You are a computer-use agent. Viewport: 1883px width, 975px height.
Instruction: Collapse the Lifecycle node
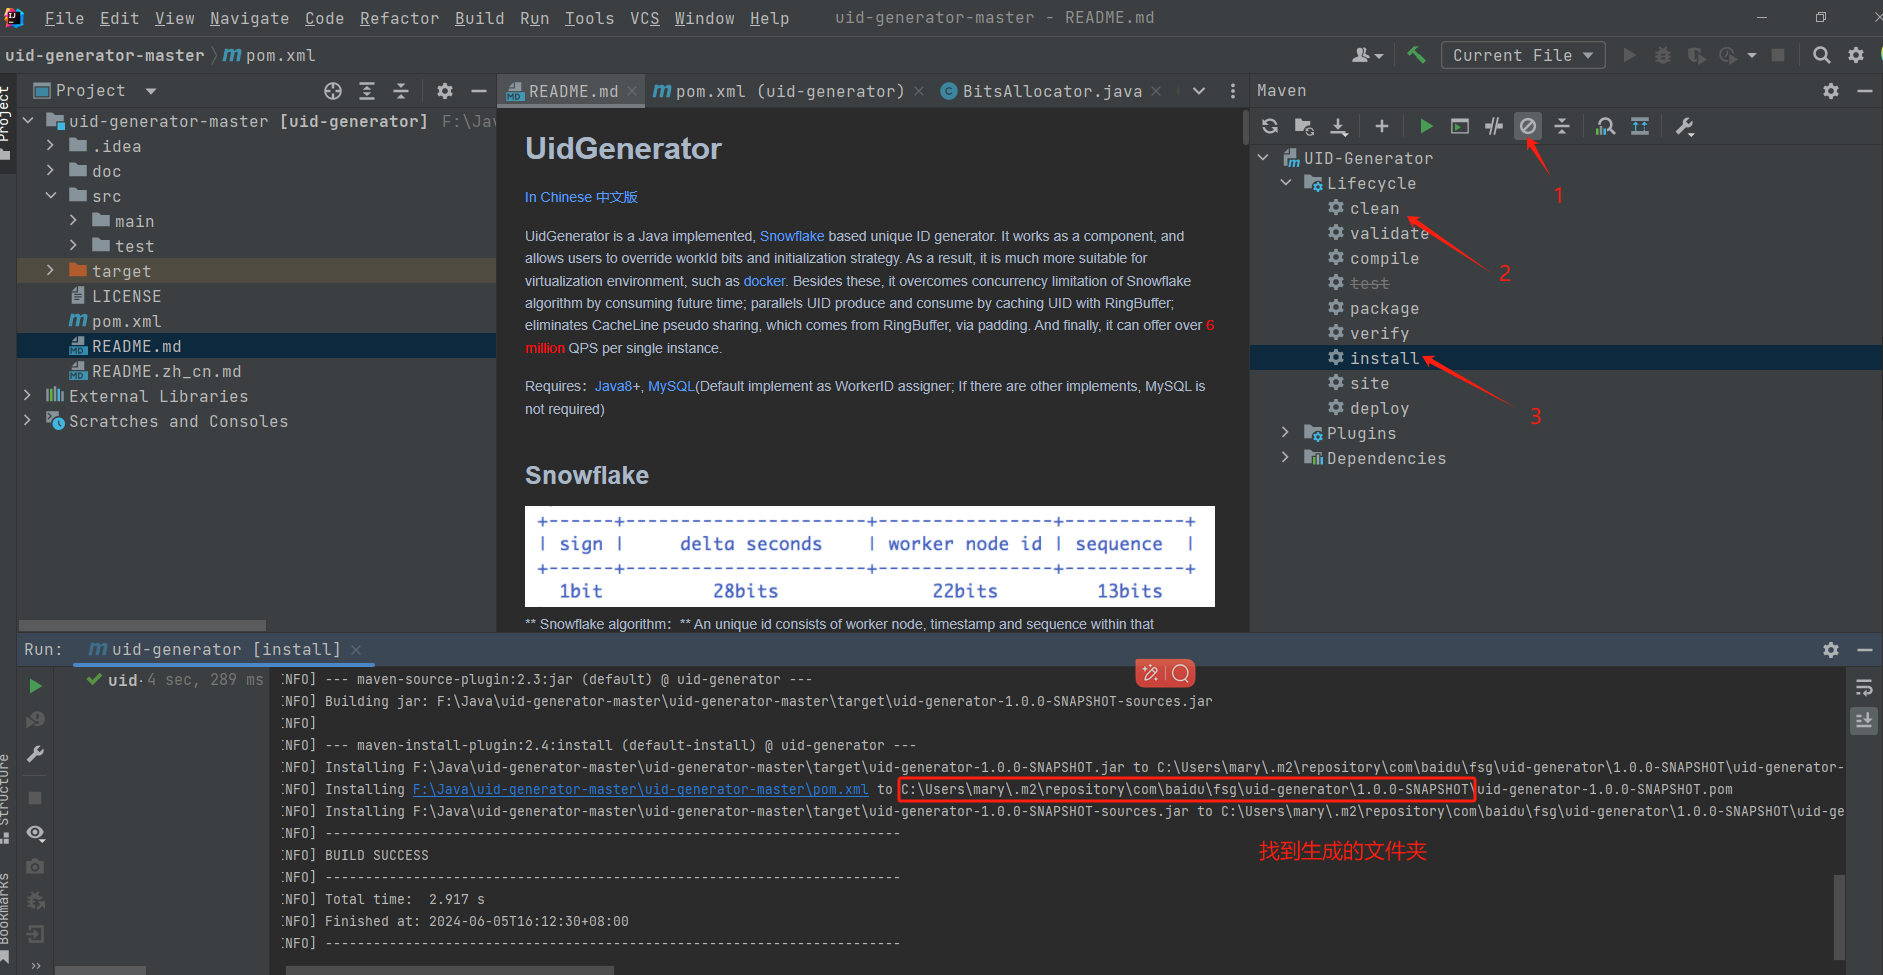(1288, 183)
